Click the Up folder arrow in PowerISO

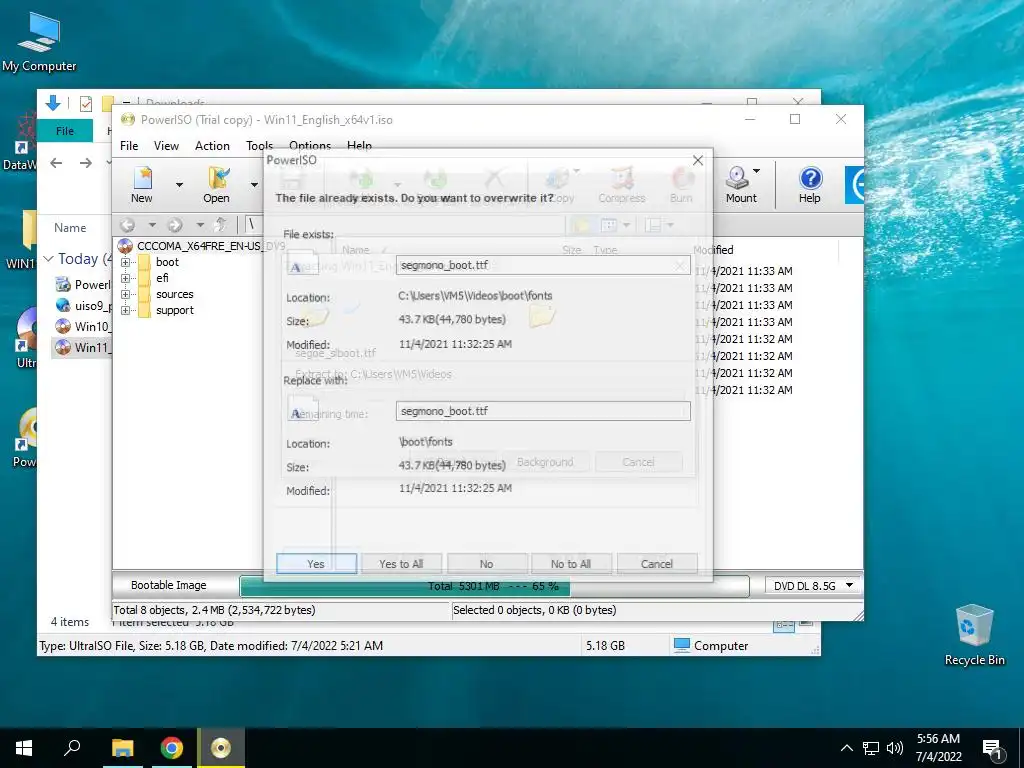click(x=221, y=225)
